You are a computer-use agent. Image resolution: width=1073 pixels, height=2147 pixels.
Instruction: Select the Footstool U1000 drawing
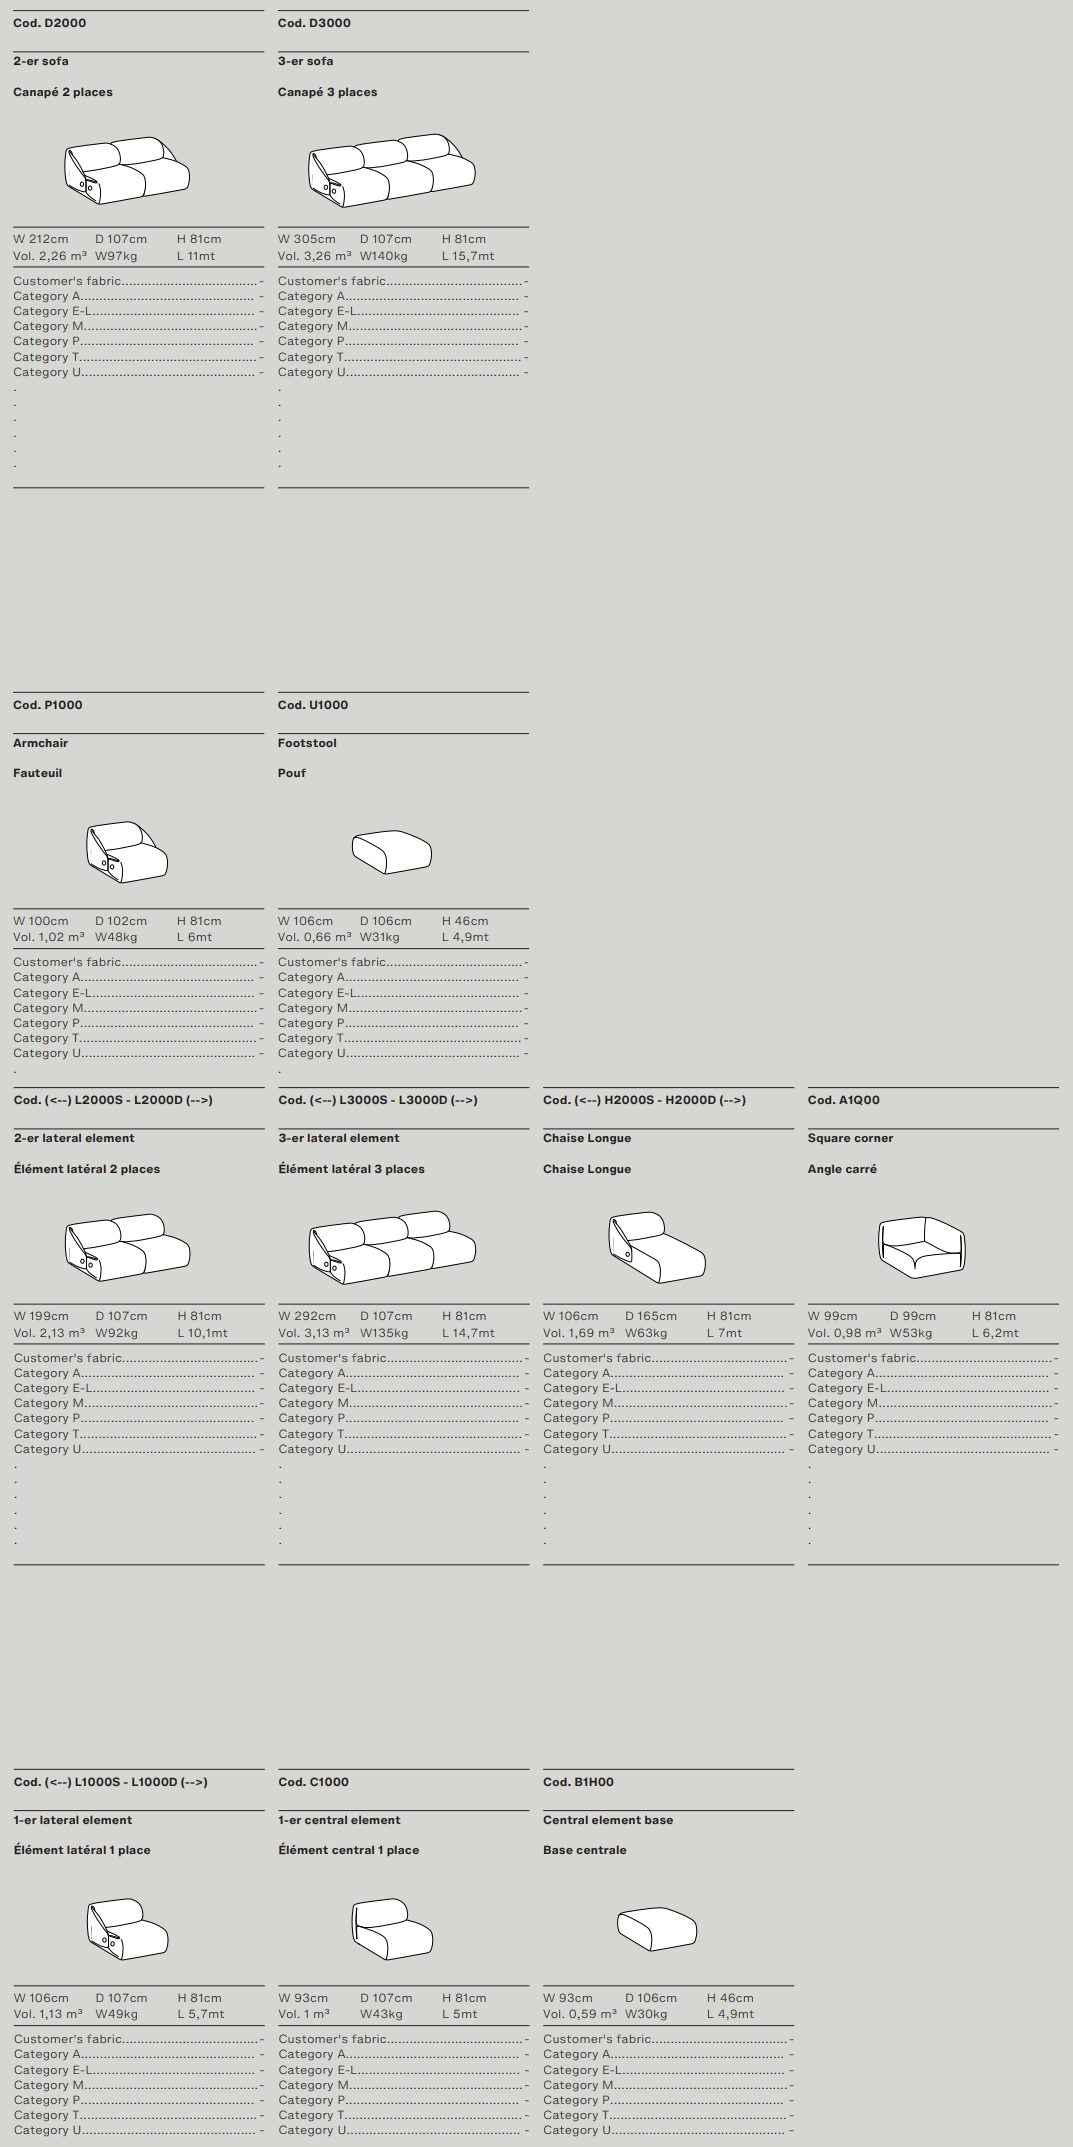point(392,852)
